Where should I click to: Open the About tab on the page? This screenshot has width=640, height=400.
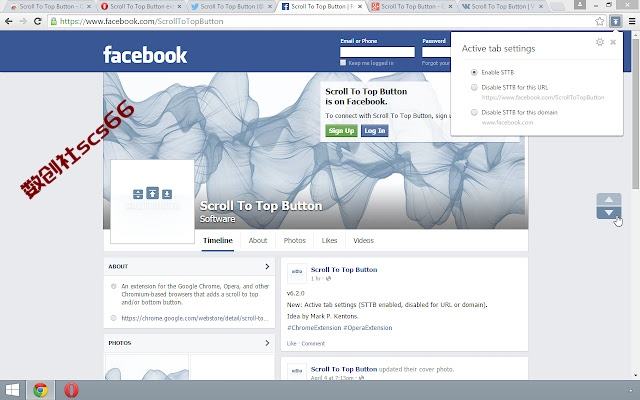(258, 240)
